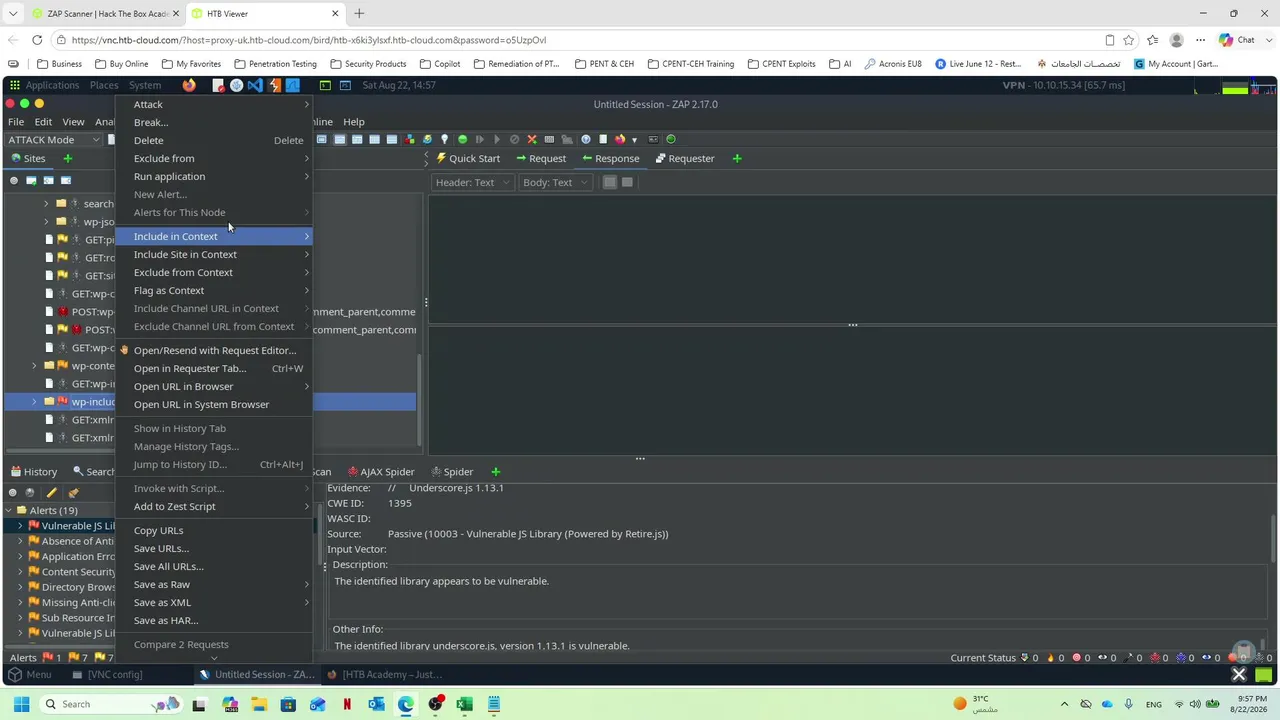1280x720 pixels.
Task: Open the AJAX Spider tab
Action: click(381, 472)
